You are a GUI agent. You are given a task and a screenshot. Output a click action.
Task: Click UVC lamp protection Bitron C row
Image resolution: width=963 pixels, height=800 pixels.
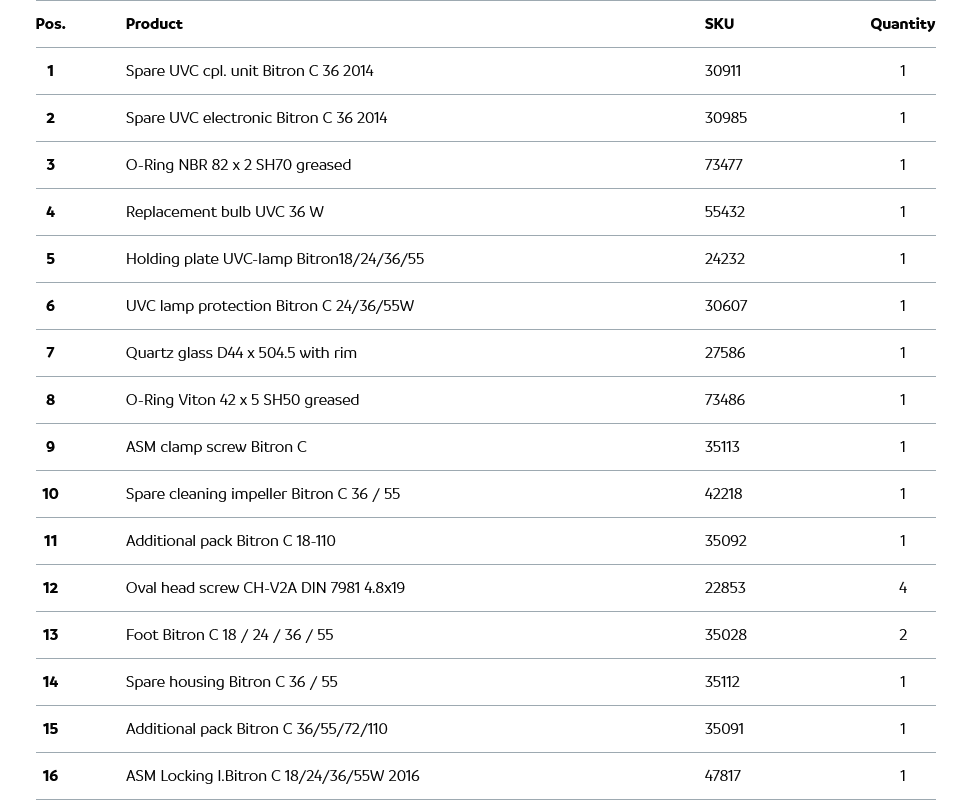(269, 306)
